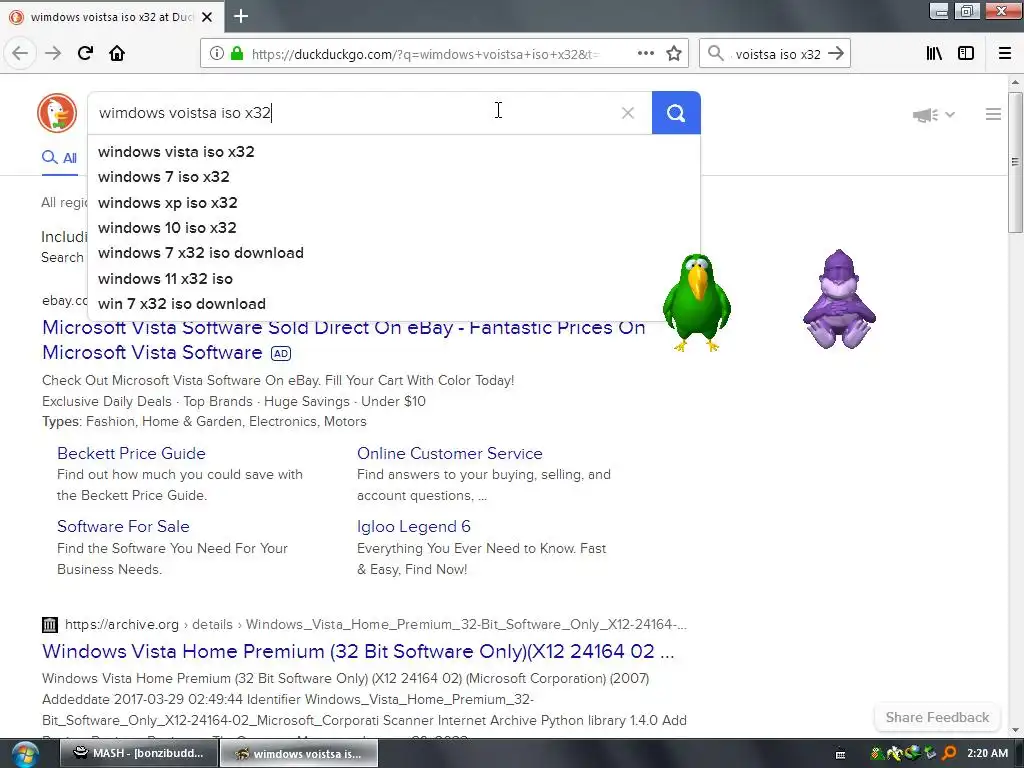The image size is (1024, 768).
Task: Click the Firefox address bar URL
Action: click(x=424, y=54)
